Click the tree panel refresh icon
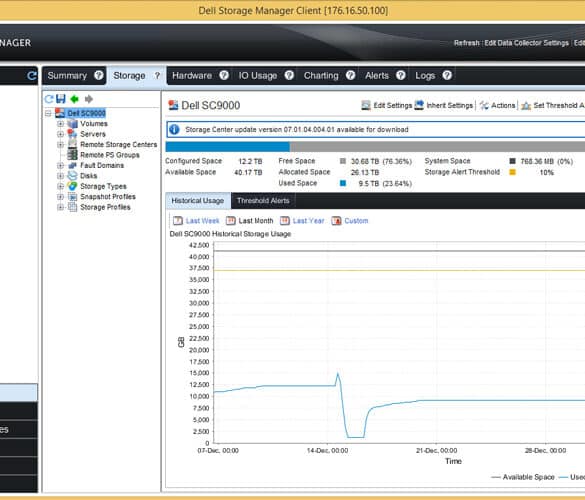 pos(49,99)
